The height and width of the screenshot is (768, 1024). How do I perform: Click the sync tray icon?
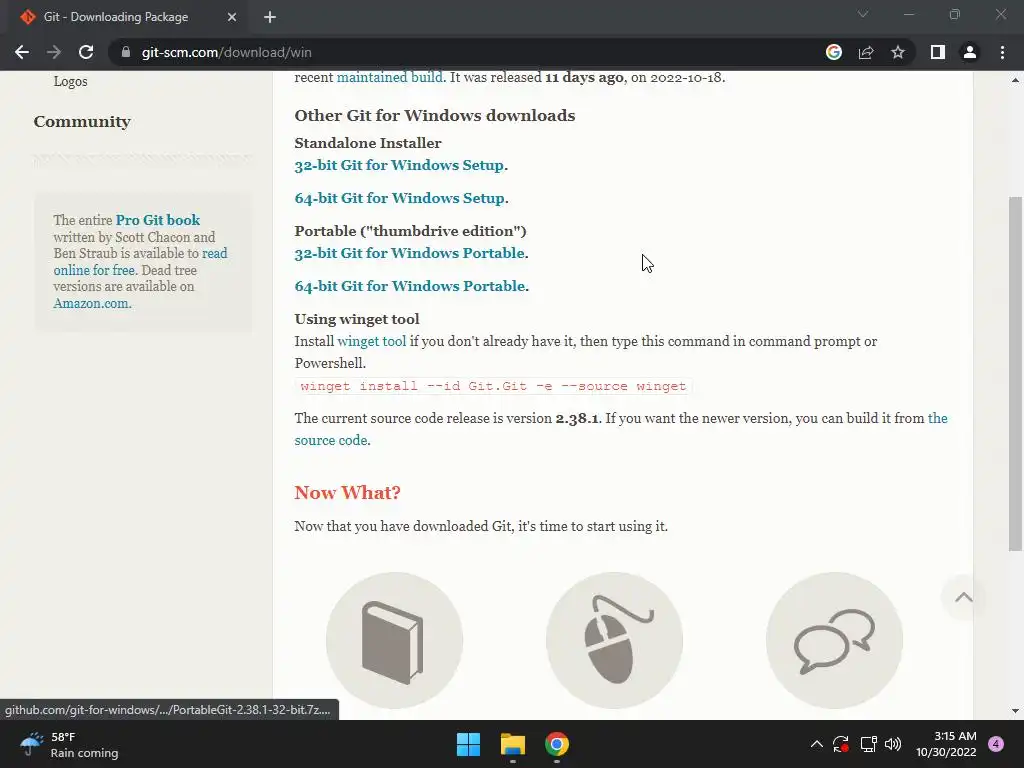840,744
